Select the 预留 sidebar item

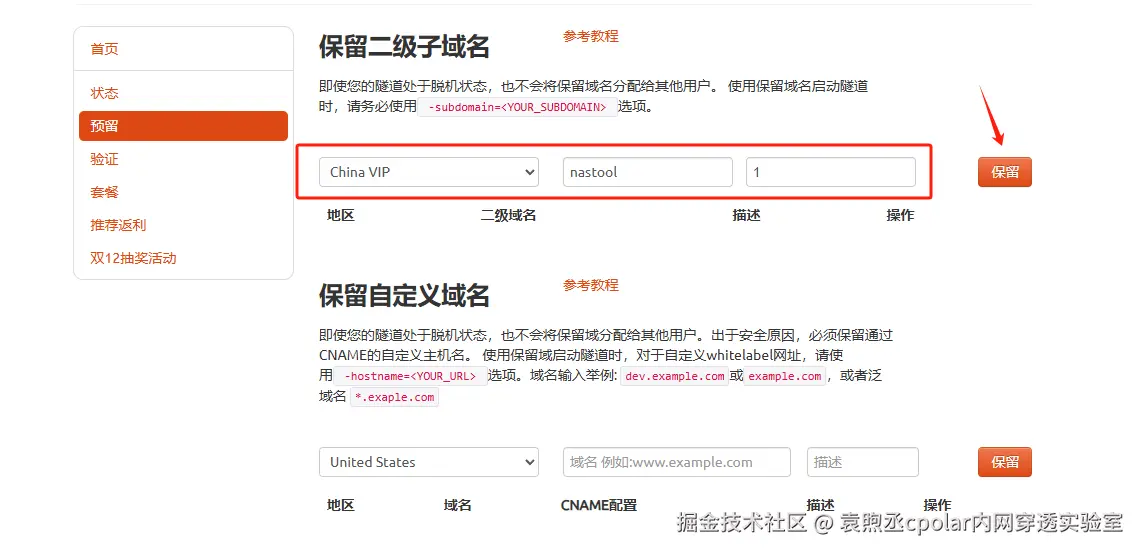coord(183,126)
